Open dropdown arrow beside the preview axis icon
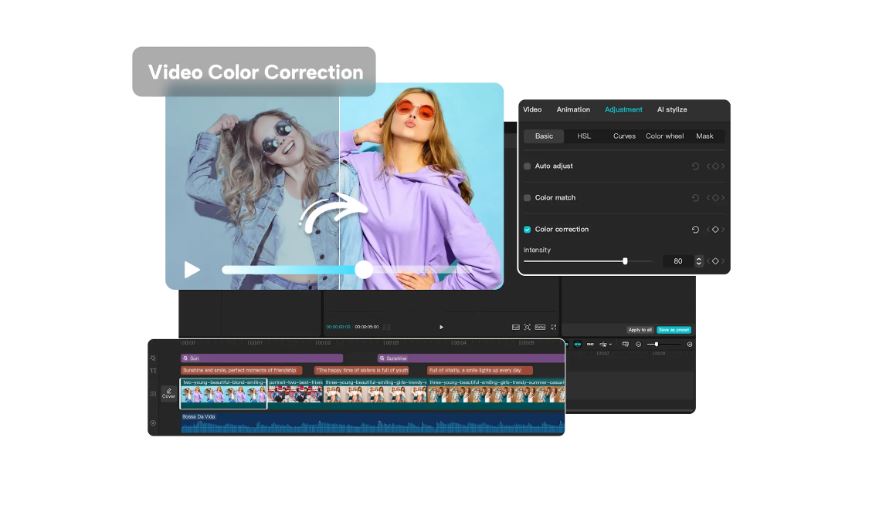This screenshot has height=514, width=872. [x=611, y=345]
